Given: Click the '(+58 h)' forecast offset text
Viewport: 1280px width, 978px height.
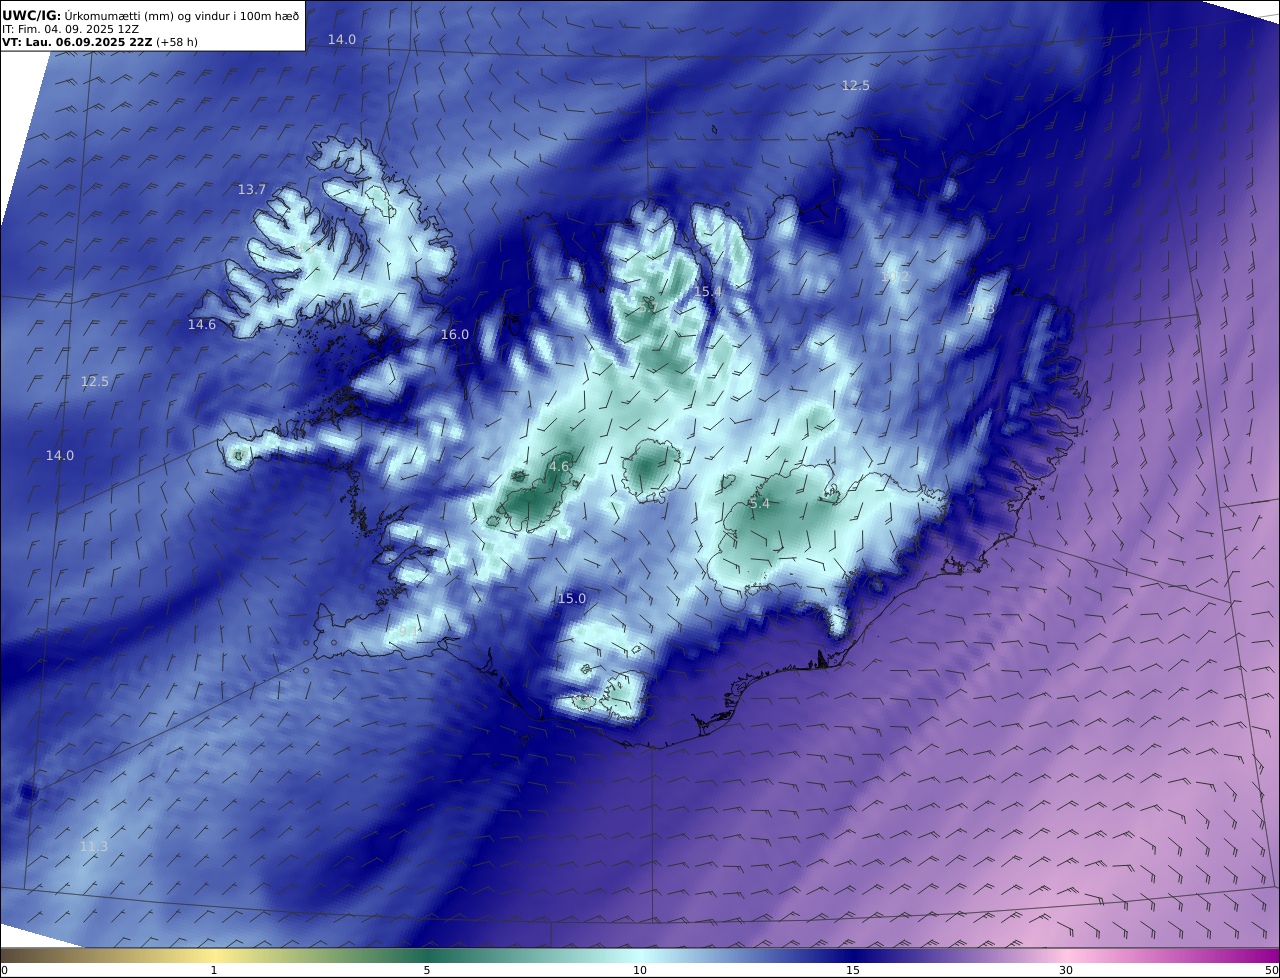Looking at the screenshot, I should (176, 43).
